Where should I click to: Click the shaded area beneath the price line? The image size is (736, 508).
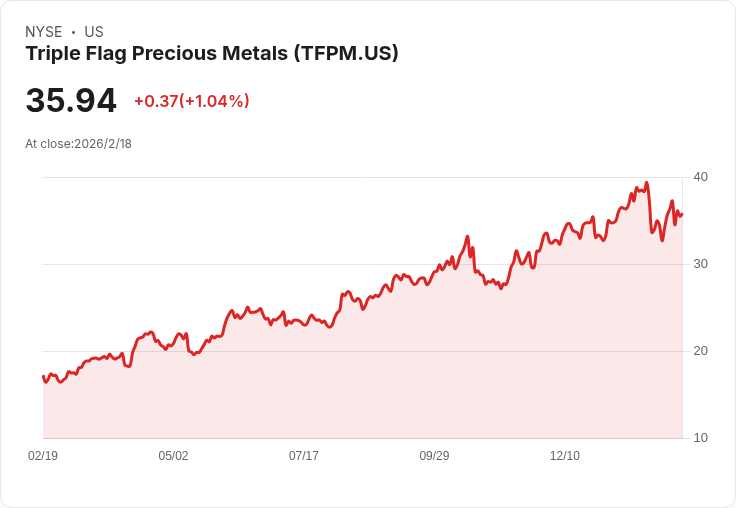tap(400, 380)
